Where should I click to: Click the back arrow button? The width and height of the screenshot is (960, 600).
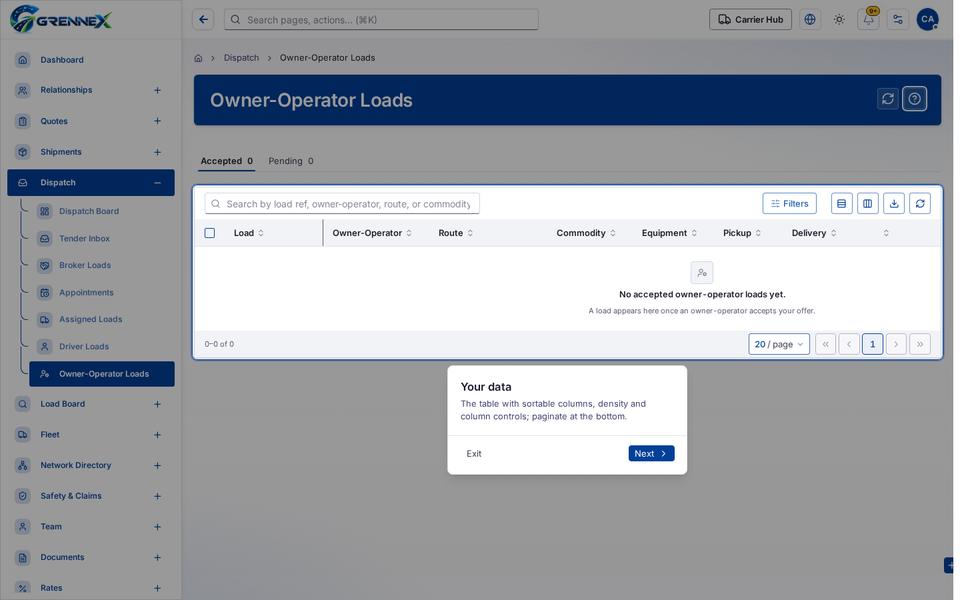click(x=203, y=20)
